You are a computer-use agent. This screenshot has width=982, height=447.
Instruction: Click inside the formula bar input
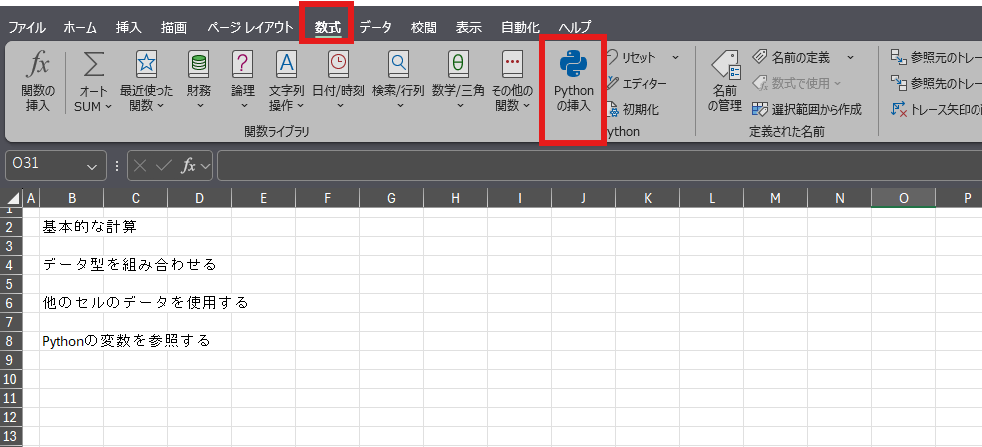[599, 166]
